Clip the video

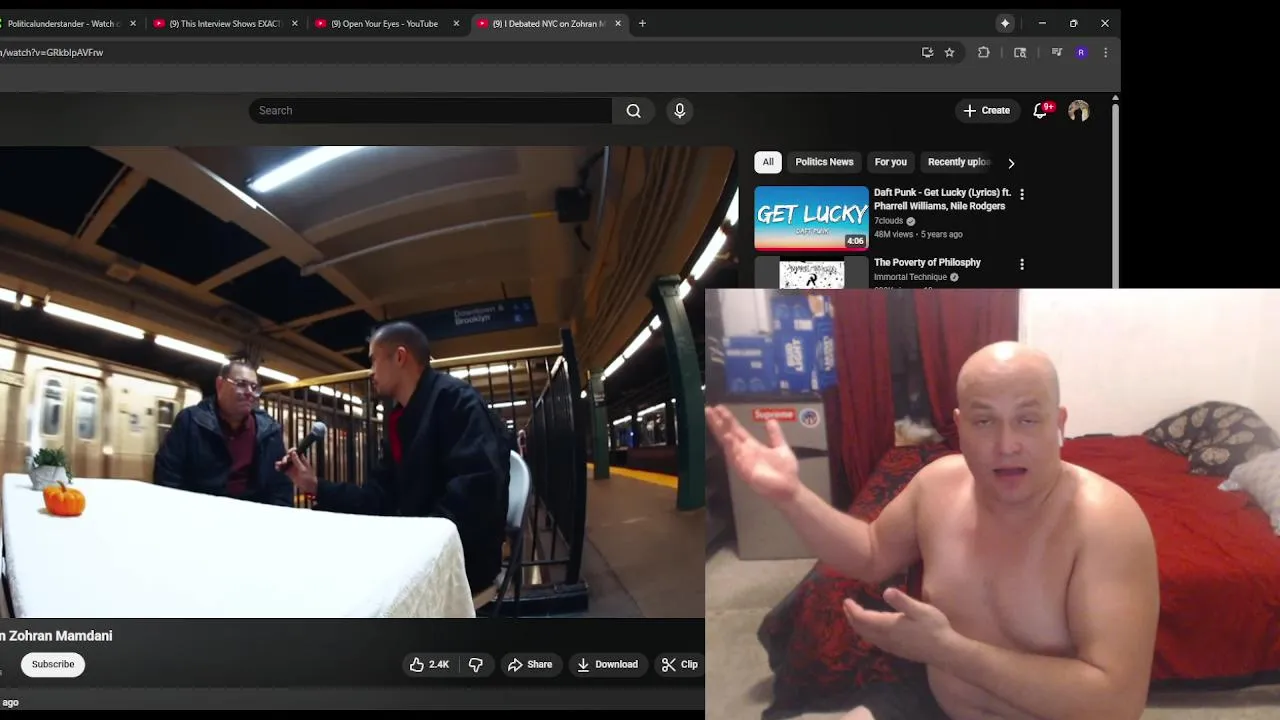(x=680, y=664)
